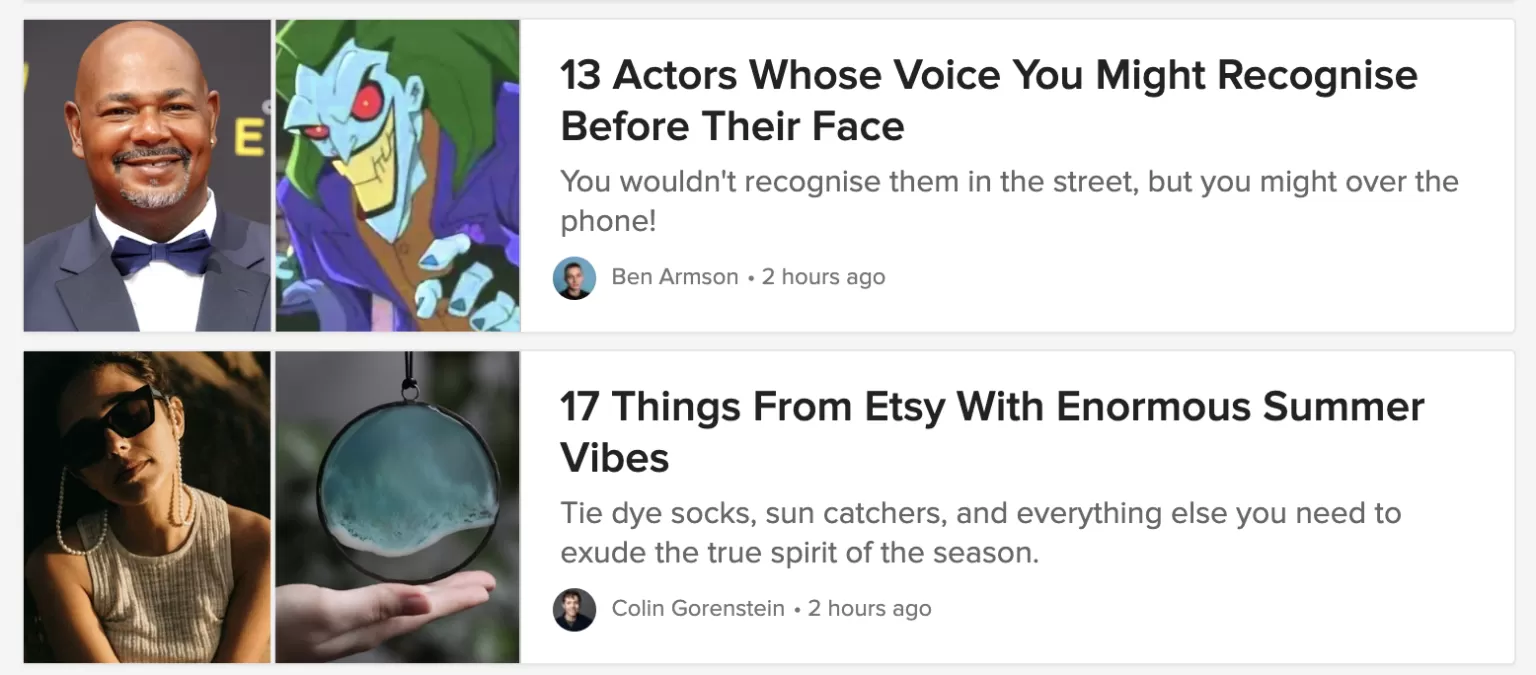
Task: Visit Colin Gorenstein's author name link
Action: [698, 609]
